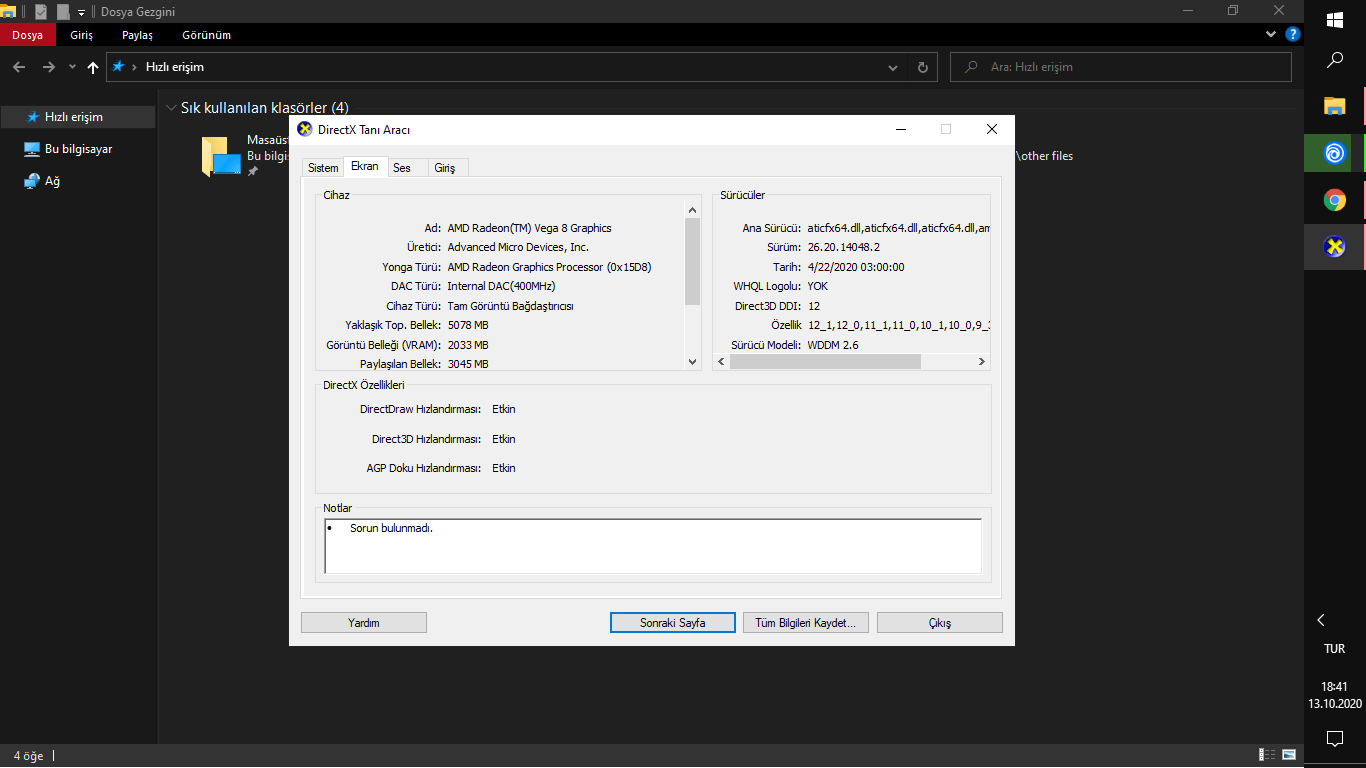Click the text Advanced Micro Devices, Inc.

click(x=518, y=247)
